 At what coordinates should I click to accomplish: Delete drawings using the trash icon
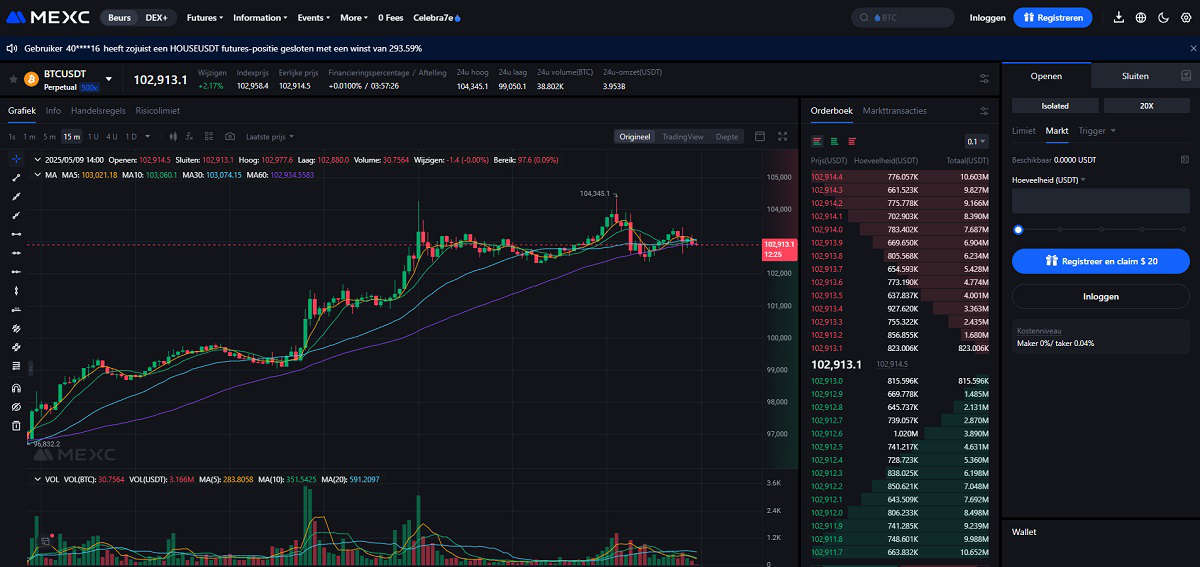pyautogui.click(x=16, y=426)
